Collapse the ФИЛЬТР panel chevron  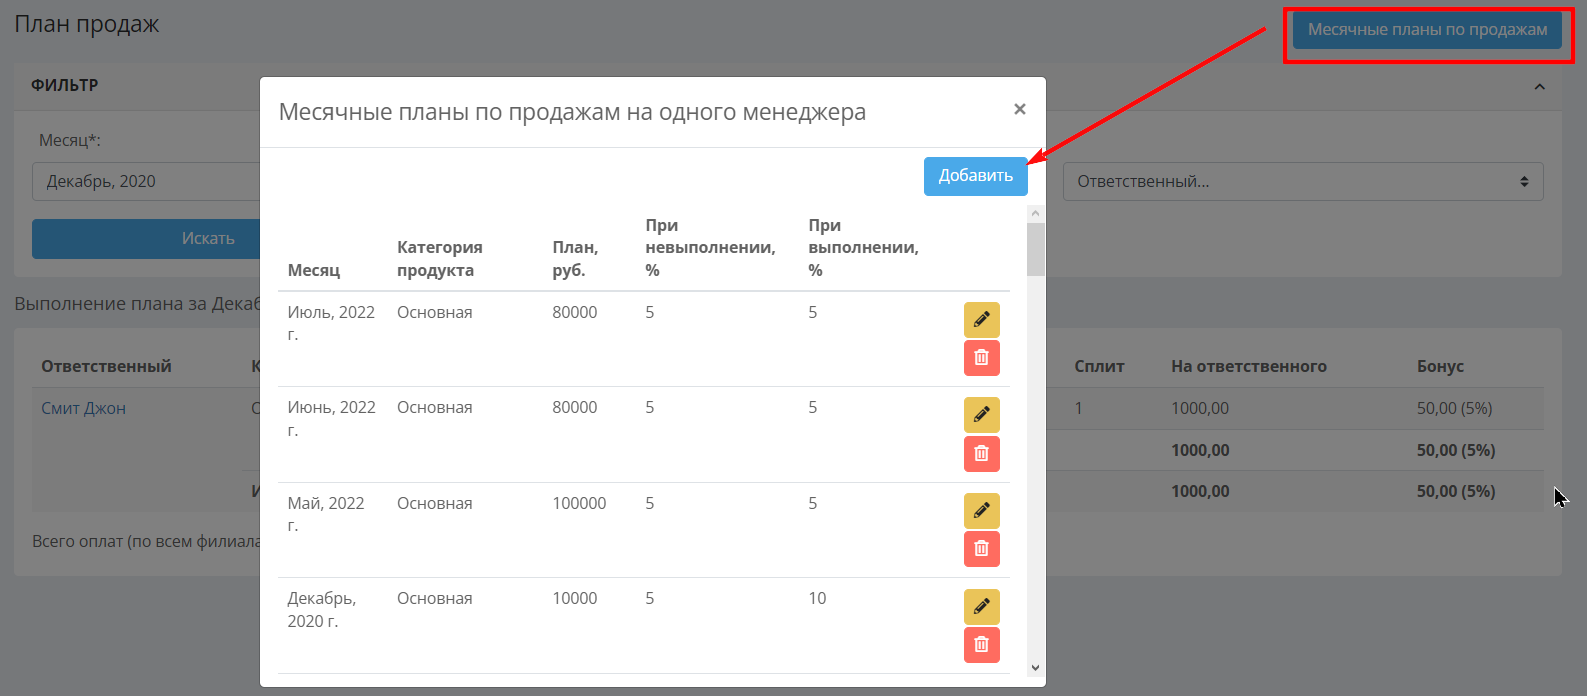[1539, 87]
